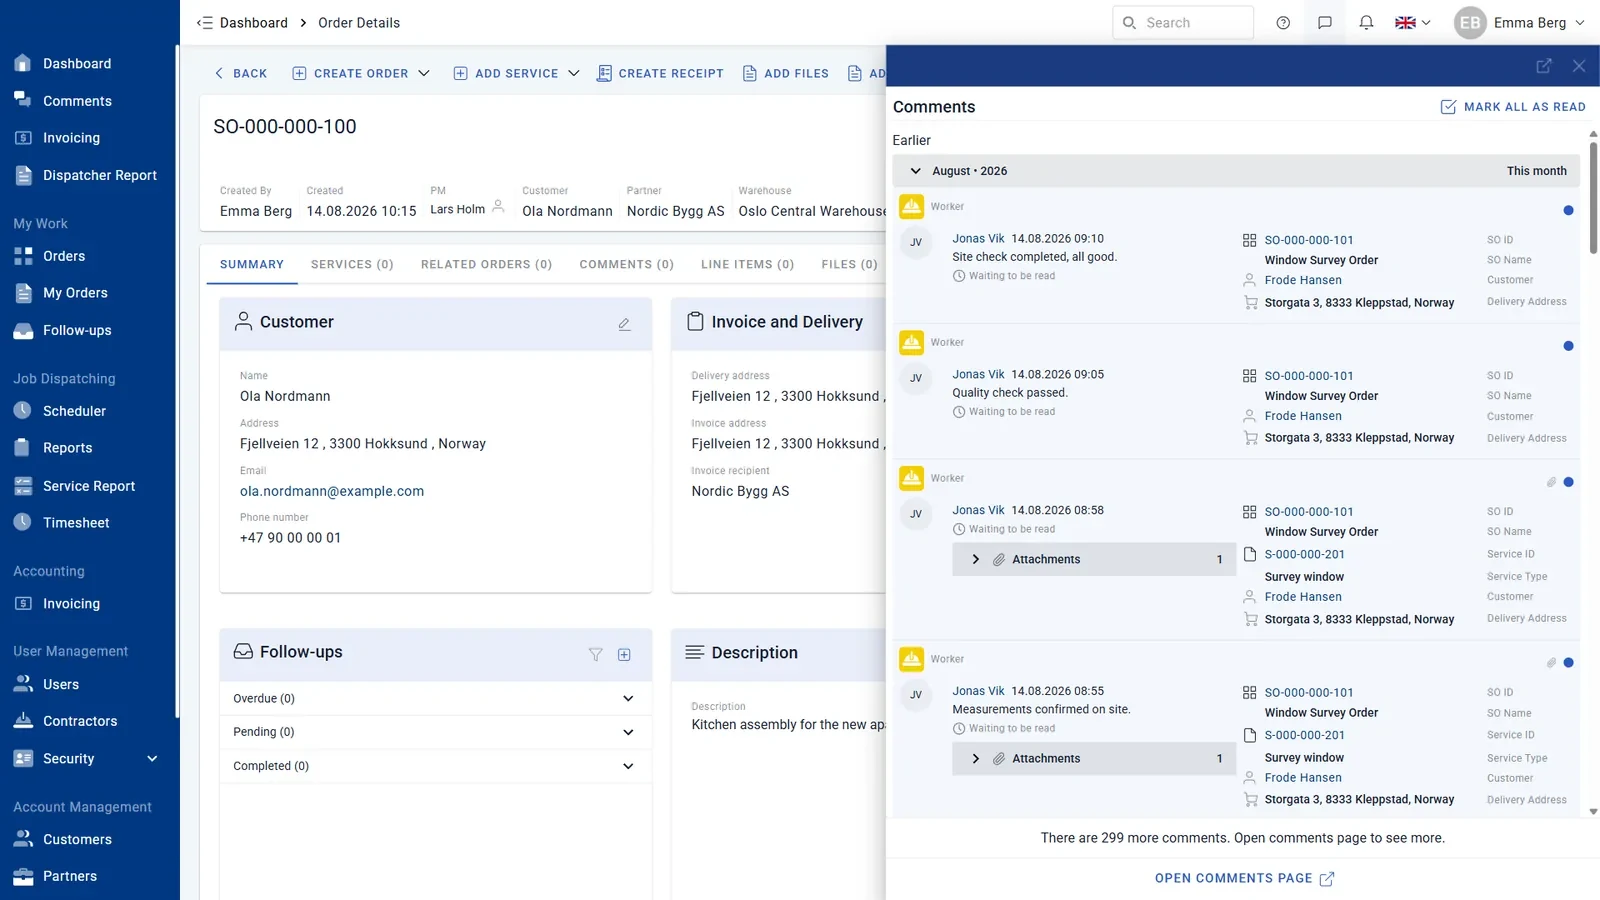This screenshot has width=1600, height=900.
Task: Click Add Files button
Action: 786,74
